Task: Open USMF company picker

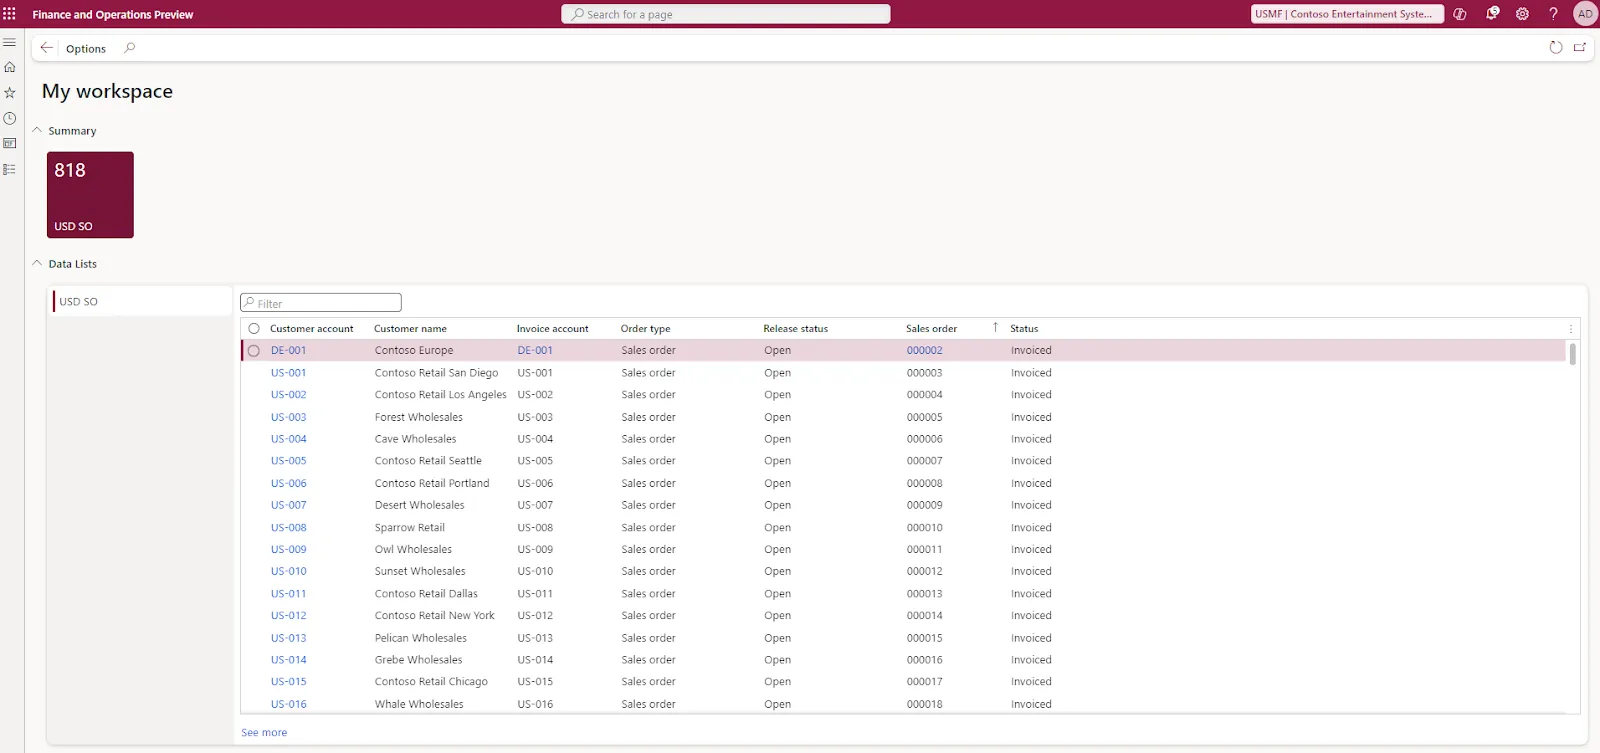Action: [x=1347, y=14]
